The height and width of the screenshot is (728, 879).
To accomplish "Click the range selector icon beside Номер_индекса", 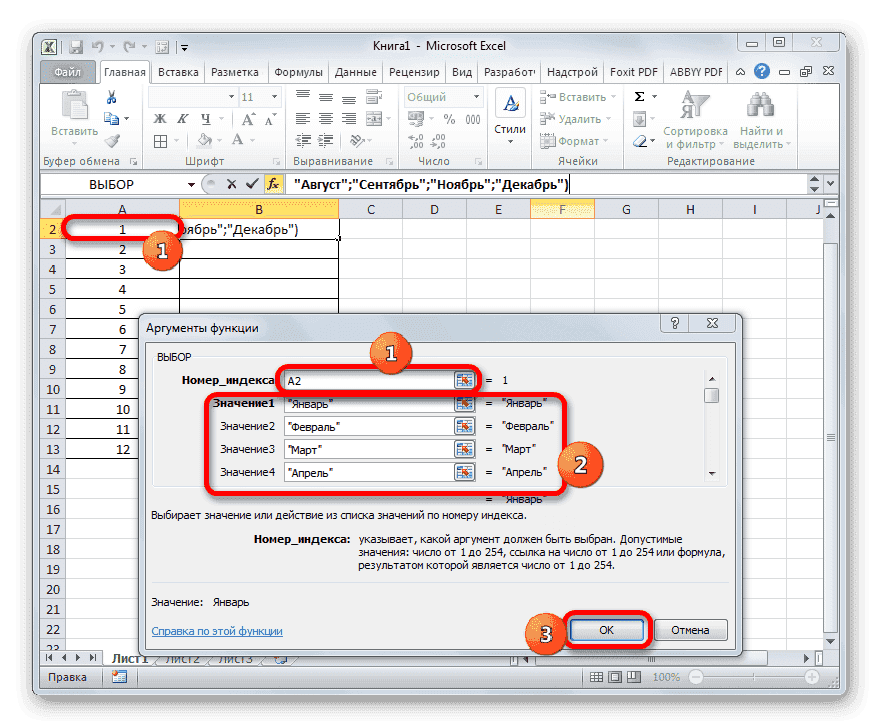I will pyautogui.click(x=465, y=380).
